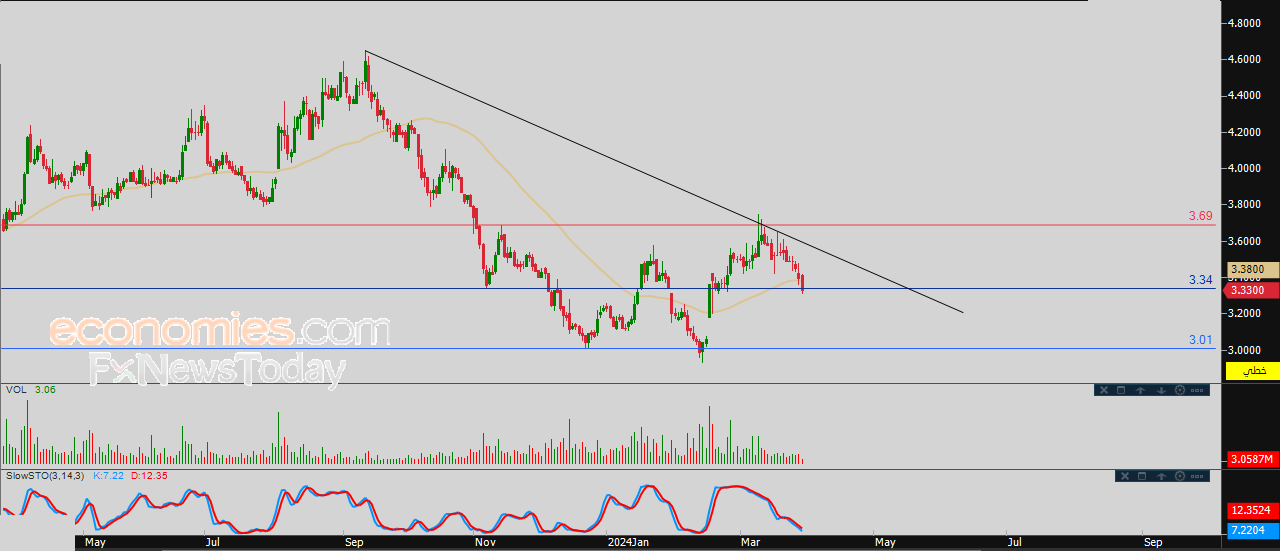Open VOL panel settings gear

pos(1180,390)
